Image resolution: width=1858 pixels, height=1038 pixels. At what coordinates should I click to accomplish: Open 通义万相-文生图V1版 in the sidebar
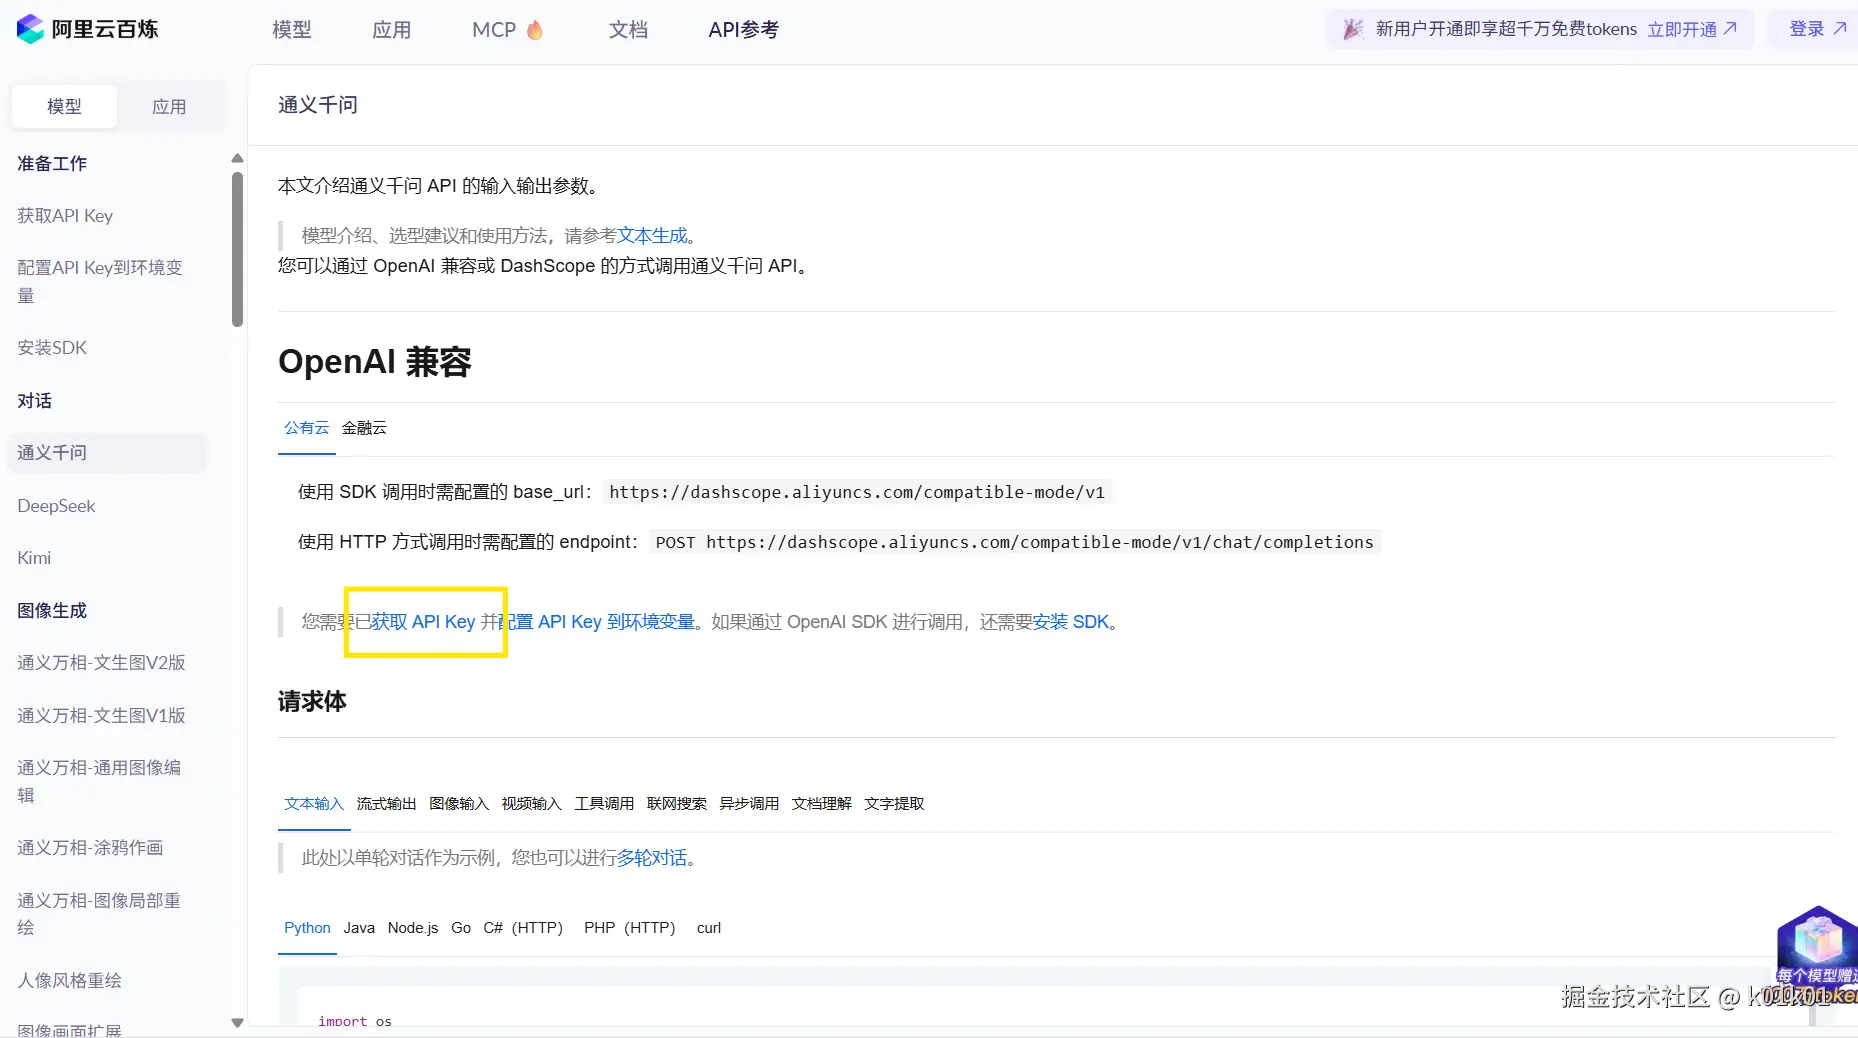coord(101,716)
